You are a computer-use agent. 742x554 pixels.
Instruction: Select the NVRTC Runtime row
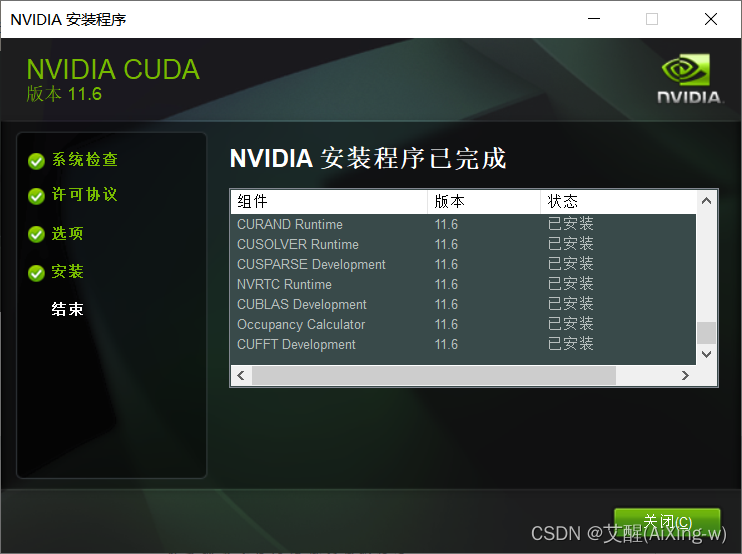463,284
